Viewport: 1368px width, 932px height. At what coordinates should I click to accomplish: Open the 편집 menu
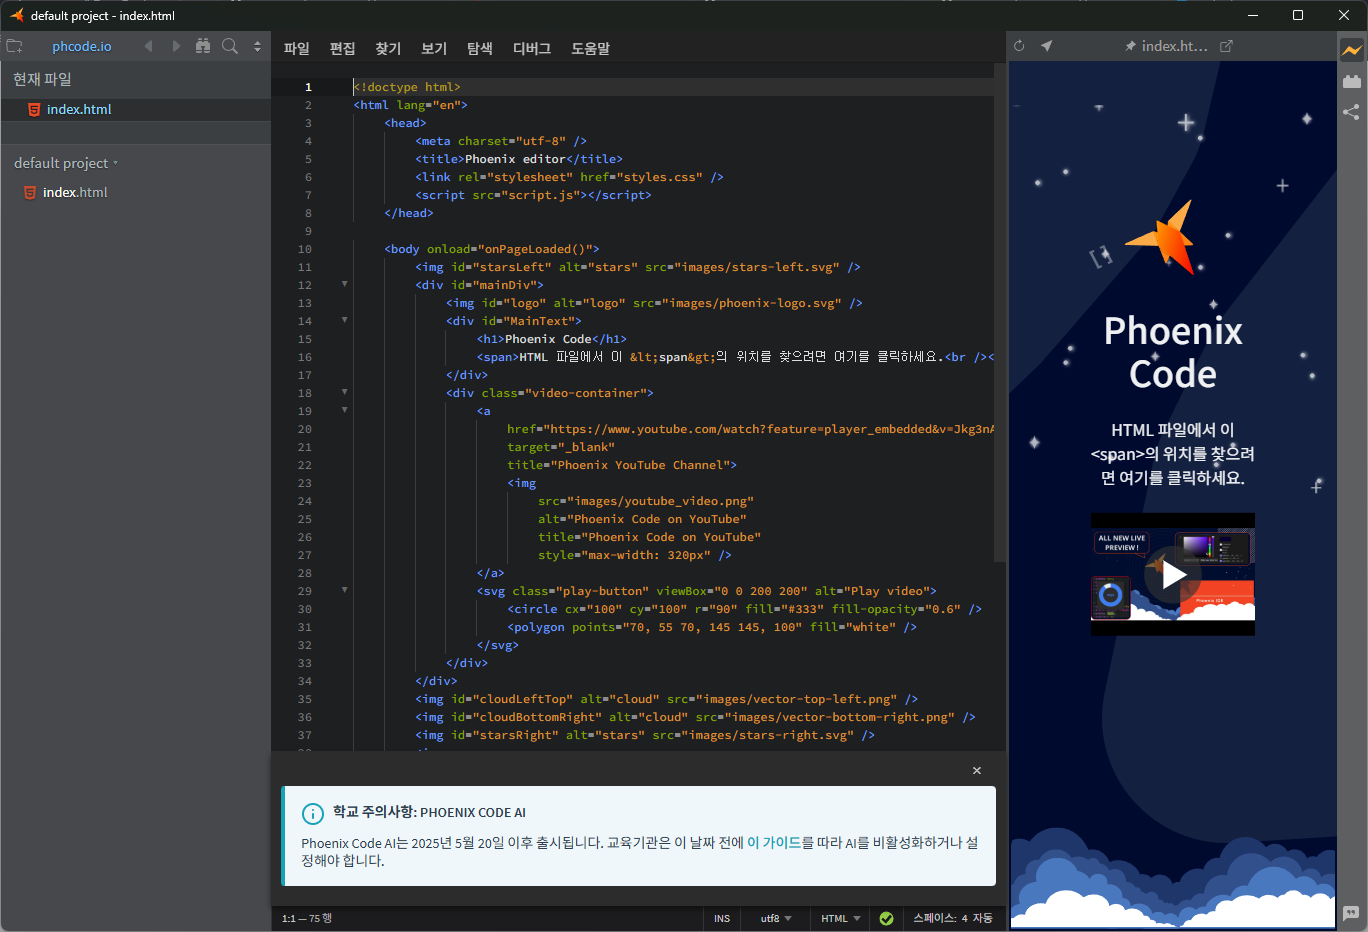click(343, 48)
